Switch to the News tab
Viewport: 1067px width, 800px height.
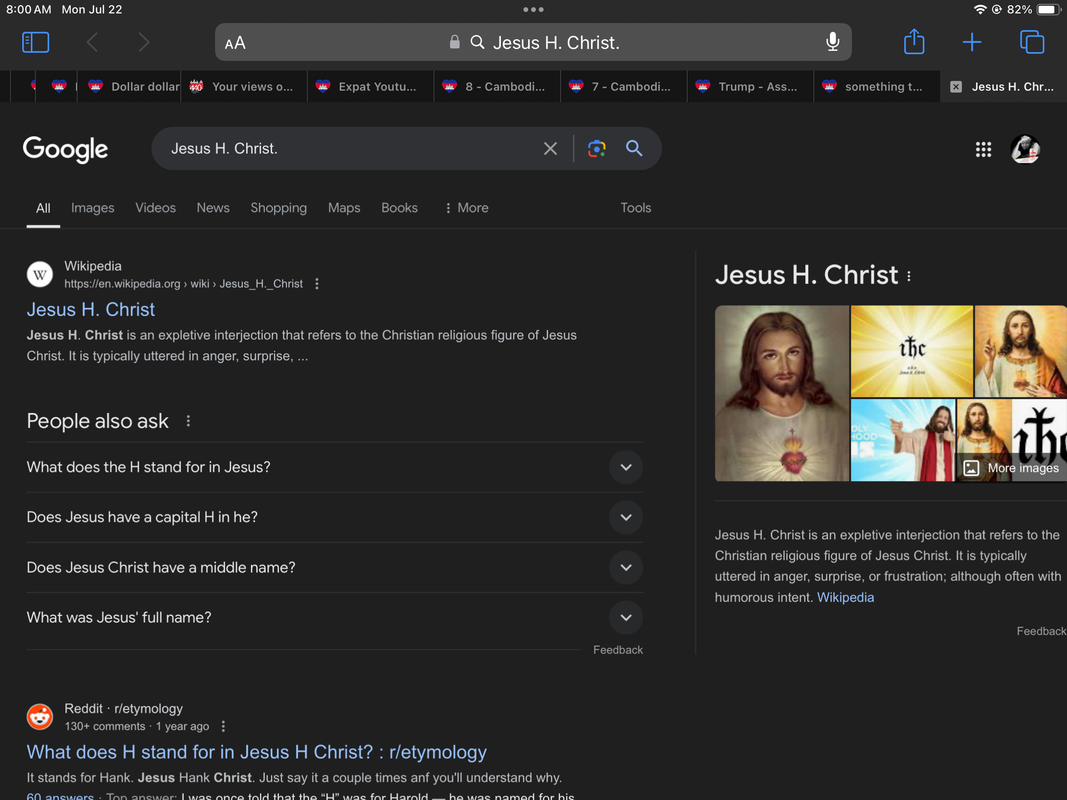pyautogui.click(x=213, y=207)
